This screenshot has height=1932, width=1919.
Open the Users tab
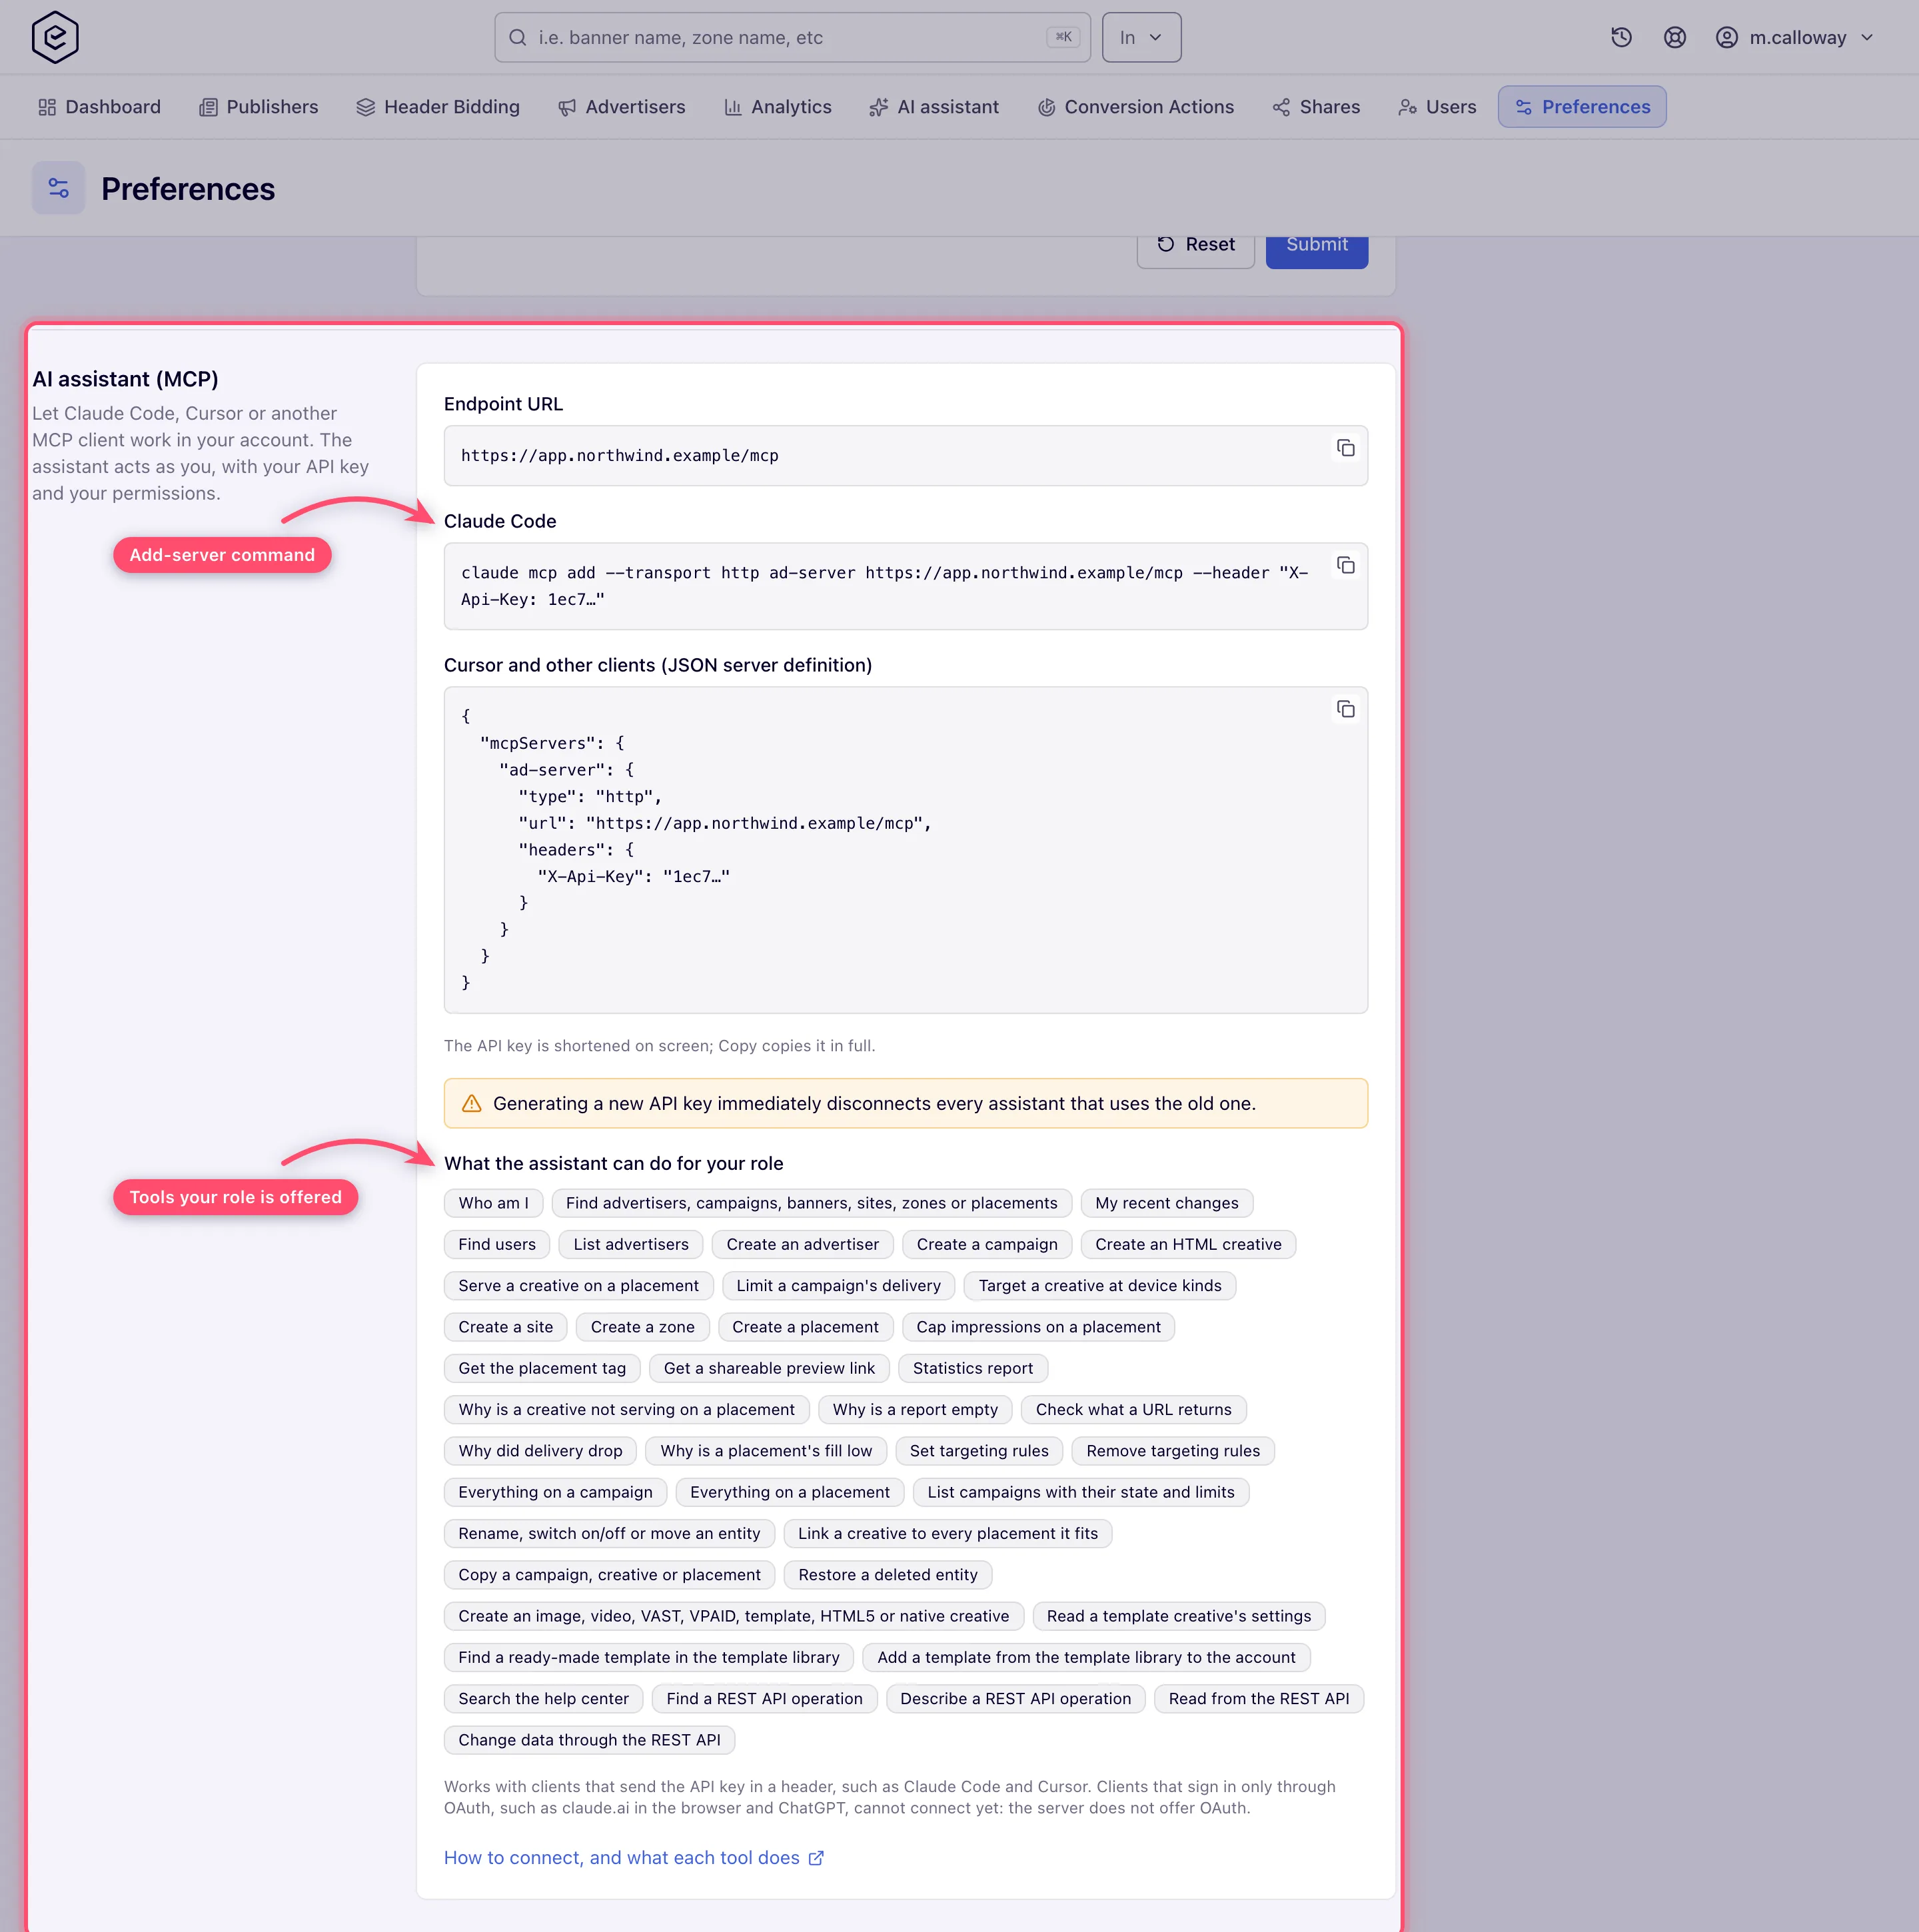1437,107
